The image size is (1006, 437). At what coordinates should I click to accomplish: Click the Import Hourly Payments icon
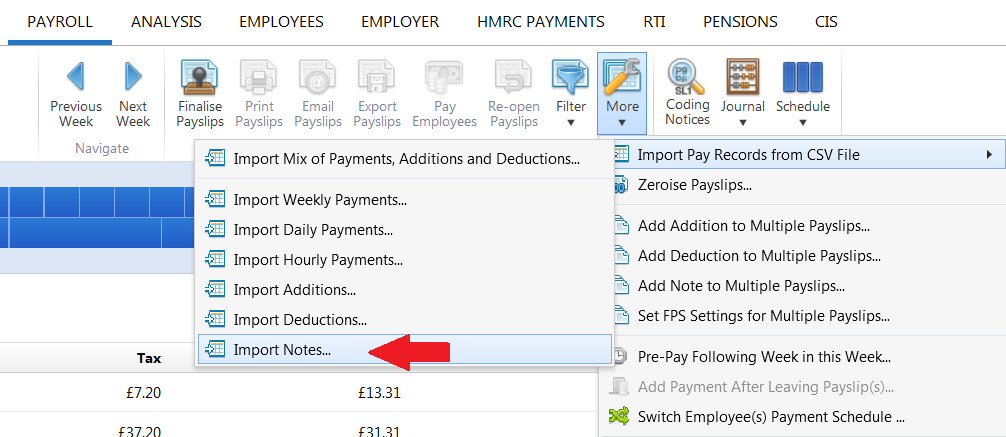(x=215, y=259)
